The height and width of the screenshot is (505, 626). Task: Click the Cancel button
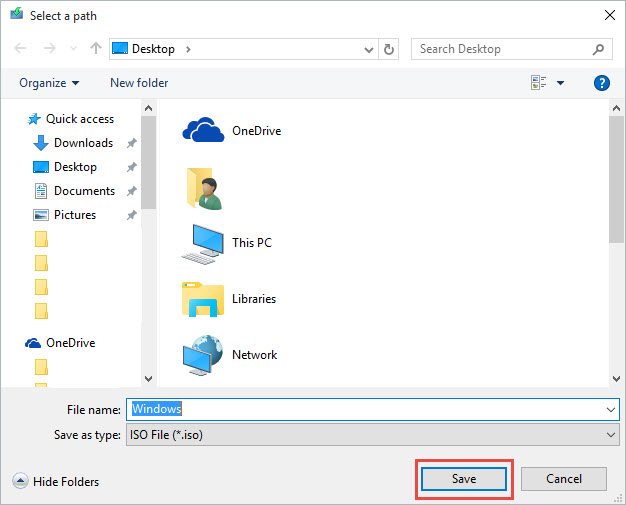[564, 479]
